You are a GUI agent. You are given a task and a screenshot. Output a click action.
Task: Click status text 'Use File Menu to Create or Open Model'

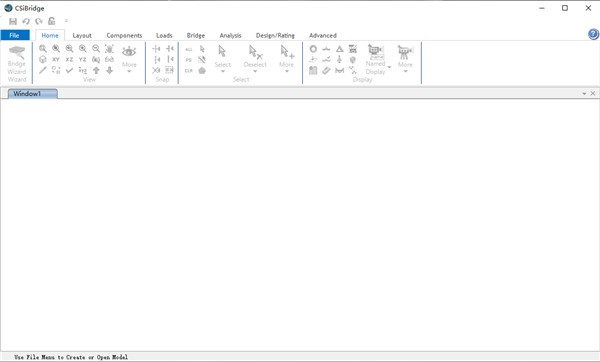[71, 357]
